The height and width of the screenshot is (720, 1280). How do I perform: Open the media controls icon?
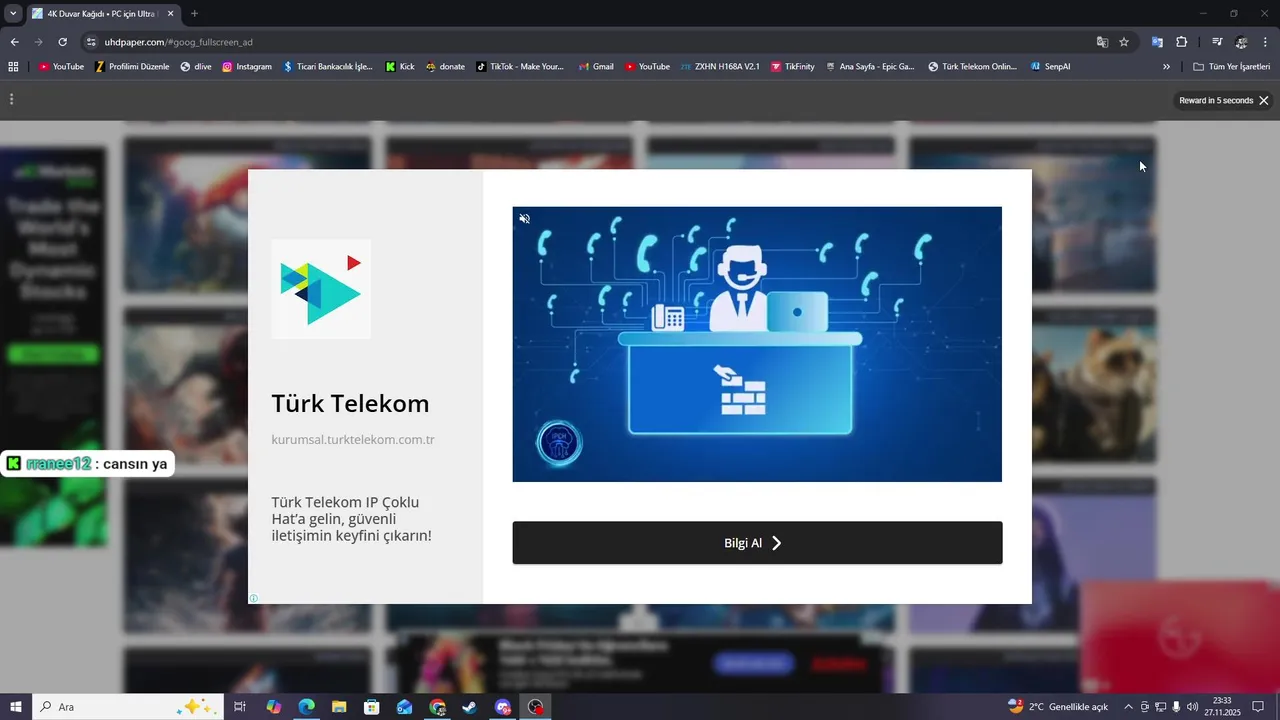click(x=1217, y=42)
